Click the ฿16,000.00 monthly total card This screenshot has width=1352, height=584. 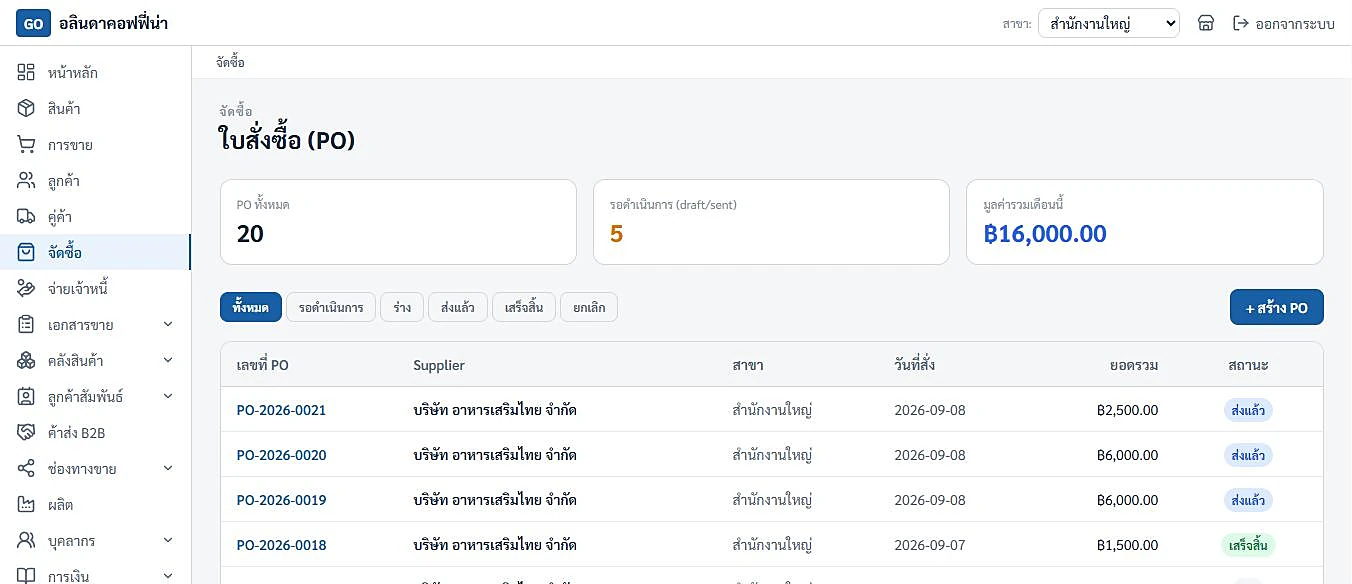pos(1145,222)
